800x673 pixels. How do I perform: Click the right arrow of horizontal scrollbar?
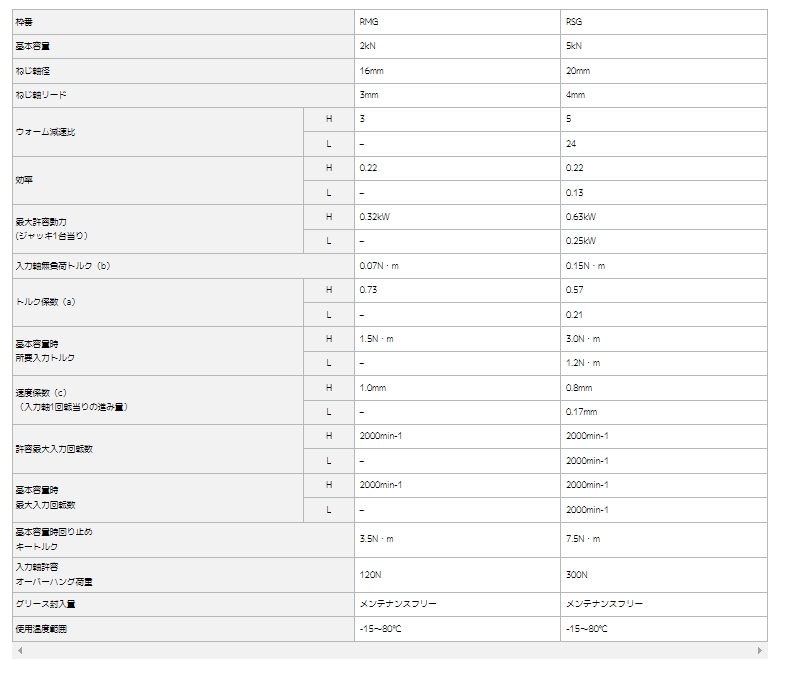pyautogui.click(x=762, y=652)
